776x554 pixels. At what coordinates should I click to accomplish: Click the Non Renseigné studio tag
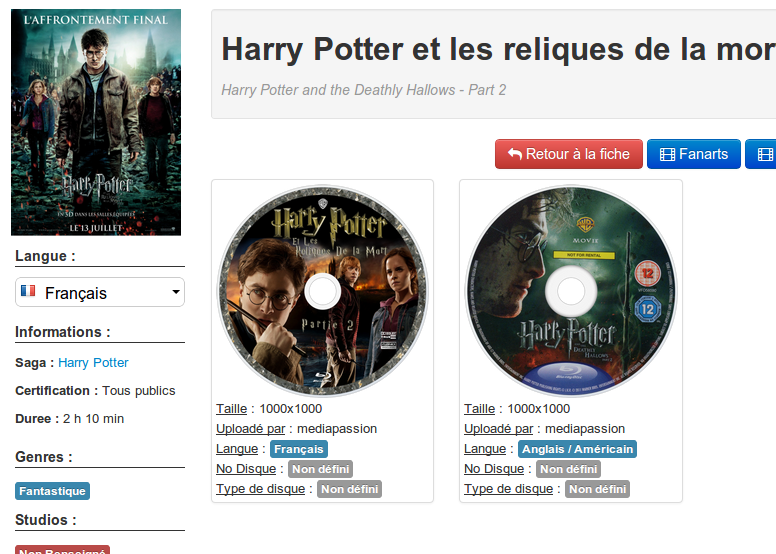coord(62,551)
